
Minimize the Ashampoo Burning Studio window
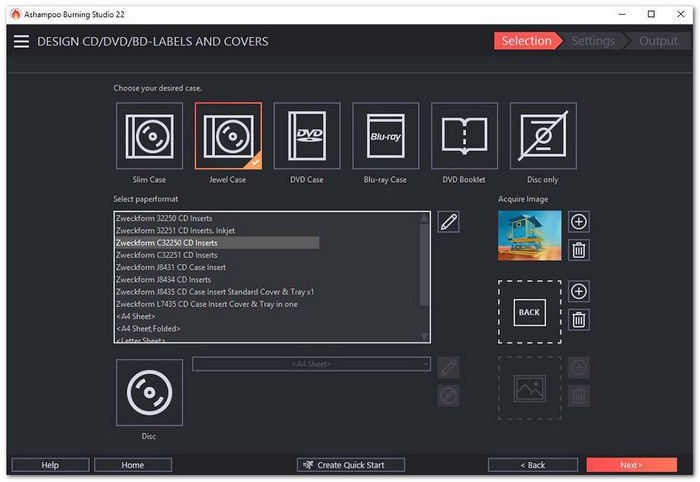(622, 14)
